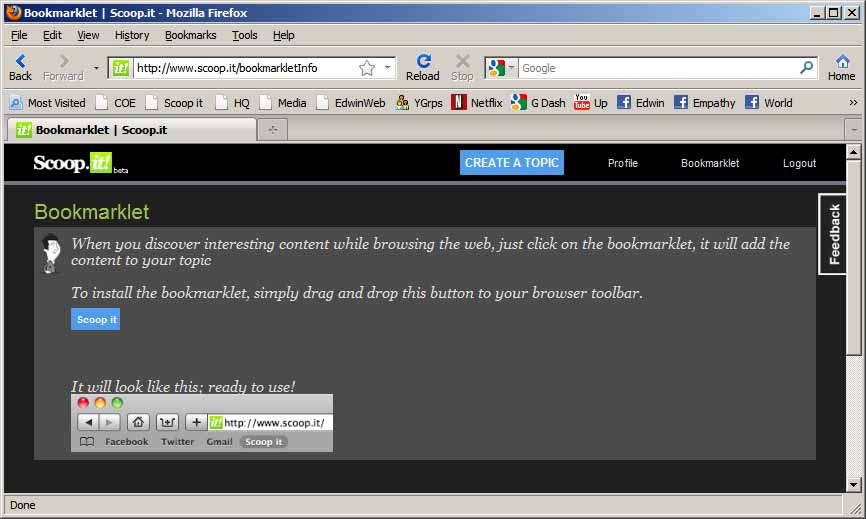Expand the back/forward history dropdown
Viewport: 866px width, 519px height.
(96, 68)
